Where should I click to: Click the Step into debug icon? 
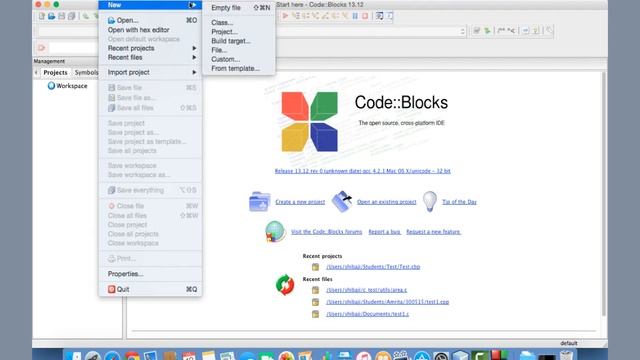[315, 16]
